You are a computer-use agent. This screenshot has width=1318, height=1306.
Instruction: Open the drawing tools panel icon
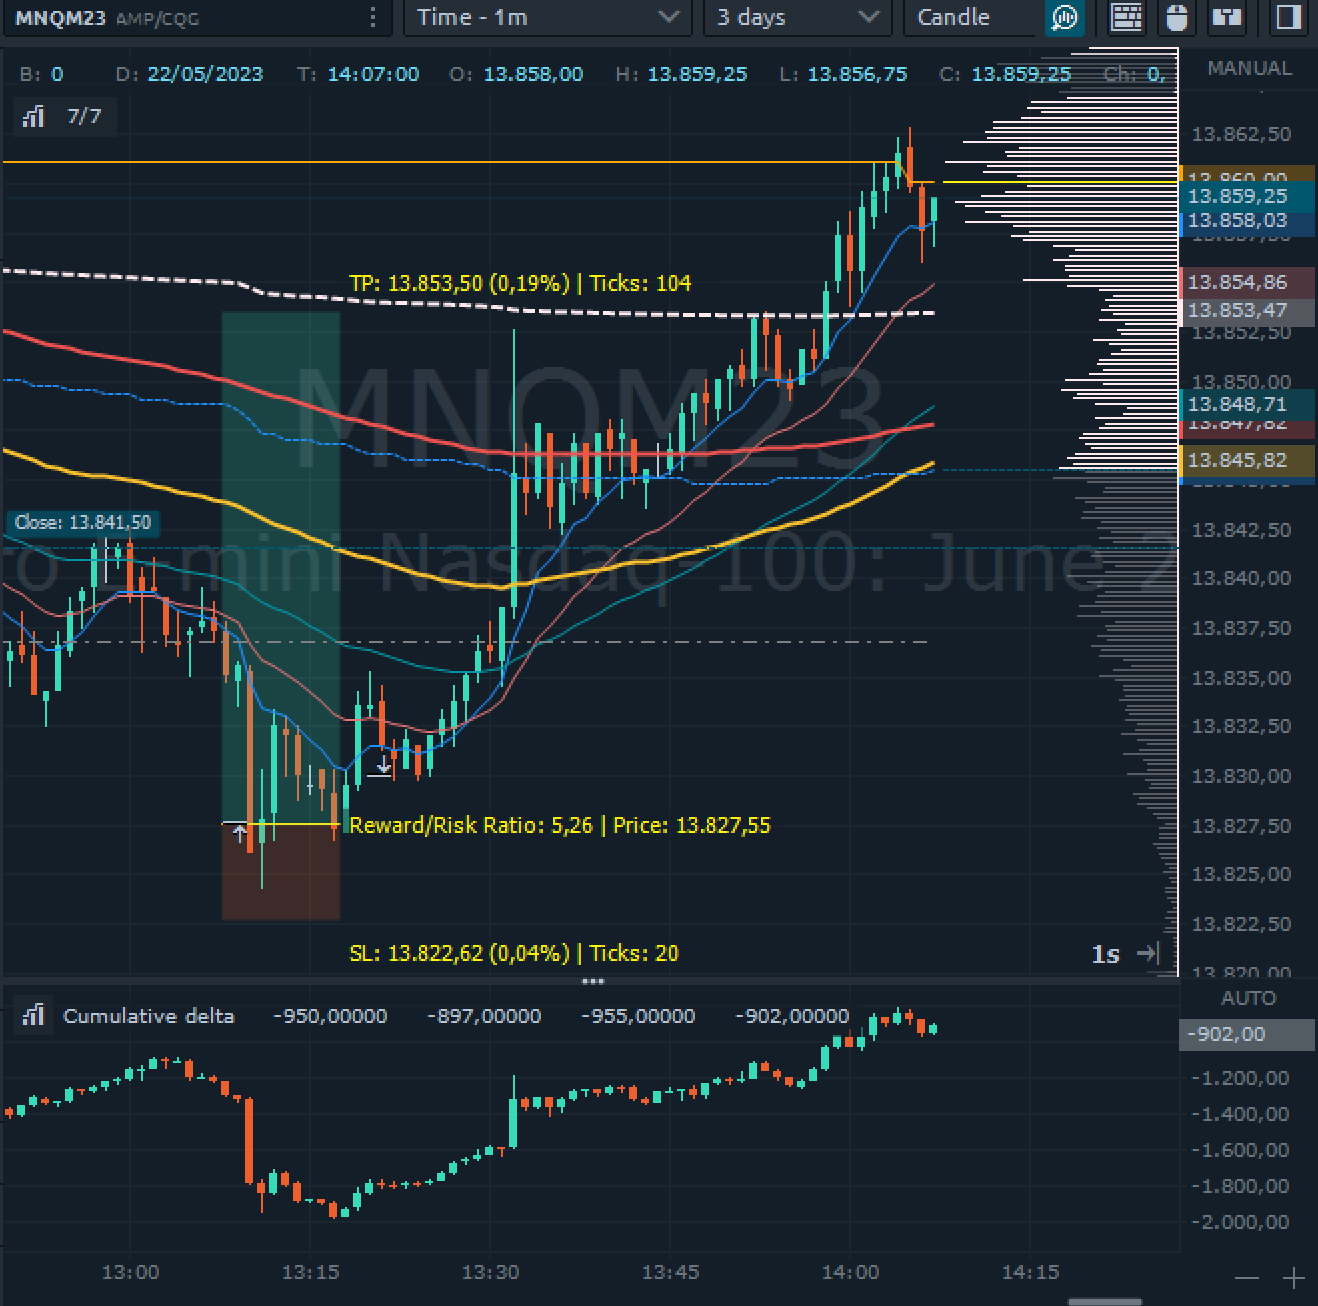tap(1127, 17)
